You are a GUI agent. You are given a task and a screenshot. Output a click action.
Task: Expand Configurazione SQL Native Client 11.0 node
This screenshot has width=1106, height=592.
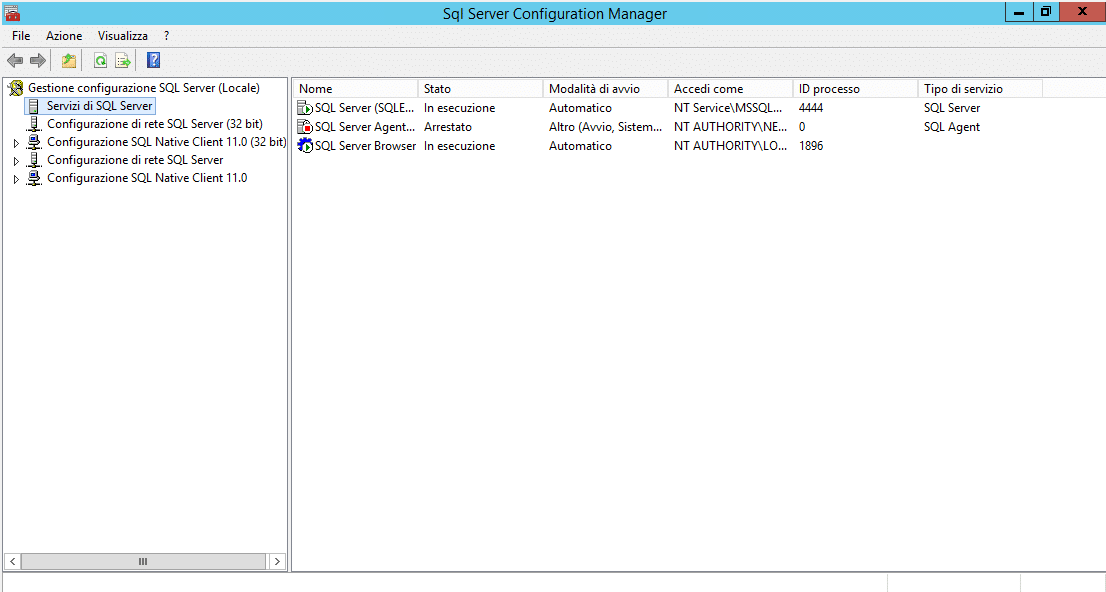point(16,179)
